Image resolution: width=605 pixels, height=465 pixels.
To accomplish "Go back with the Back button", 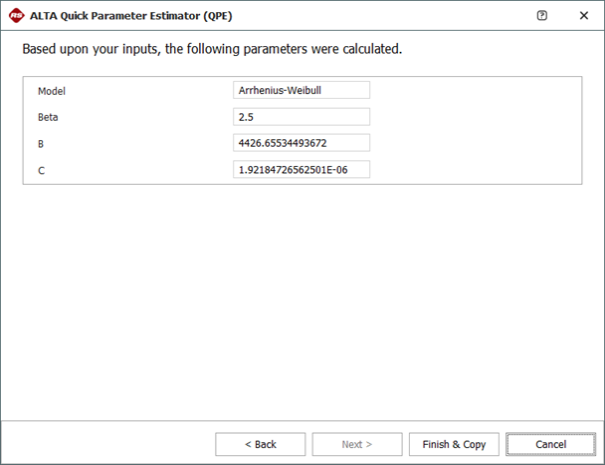I will point(260,444).
